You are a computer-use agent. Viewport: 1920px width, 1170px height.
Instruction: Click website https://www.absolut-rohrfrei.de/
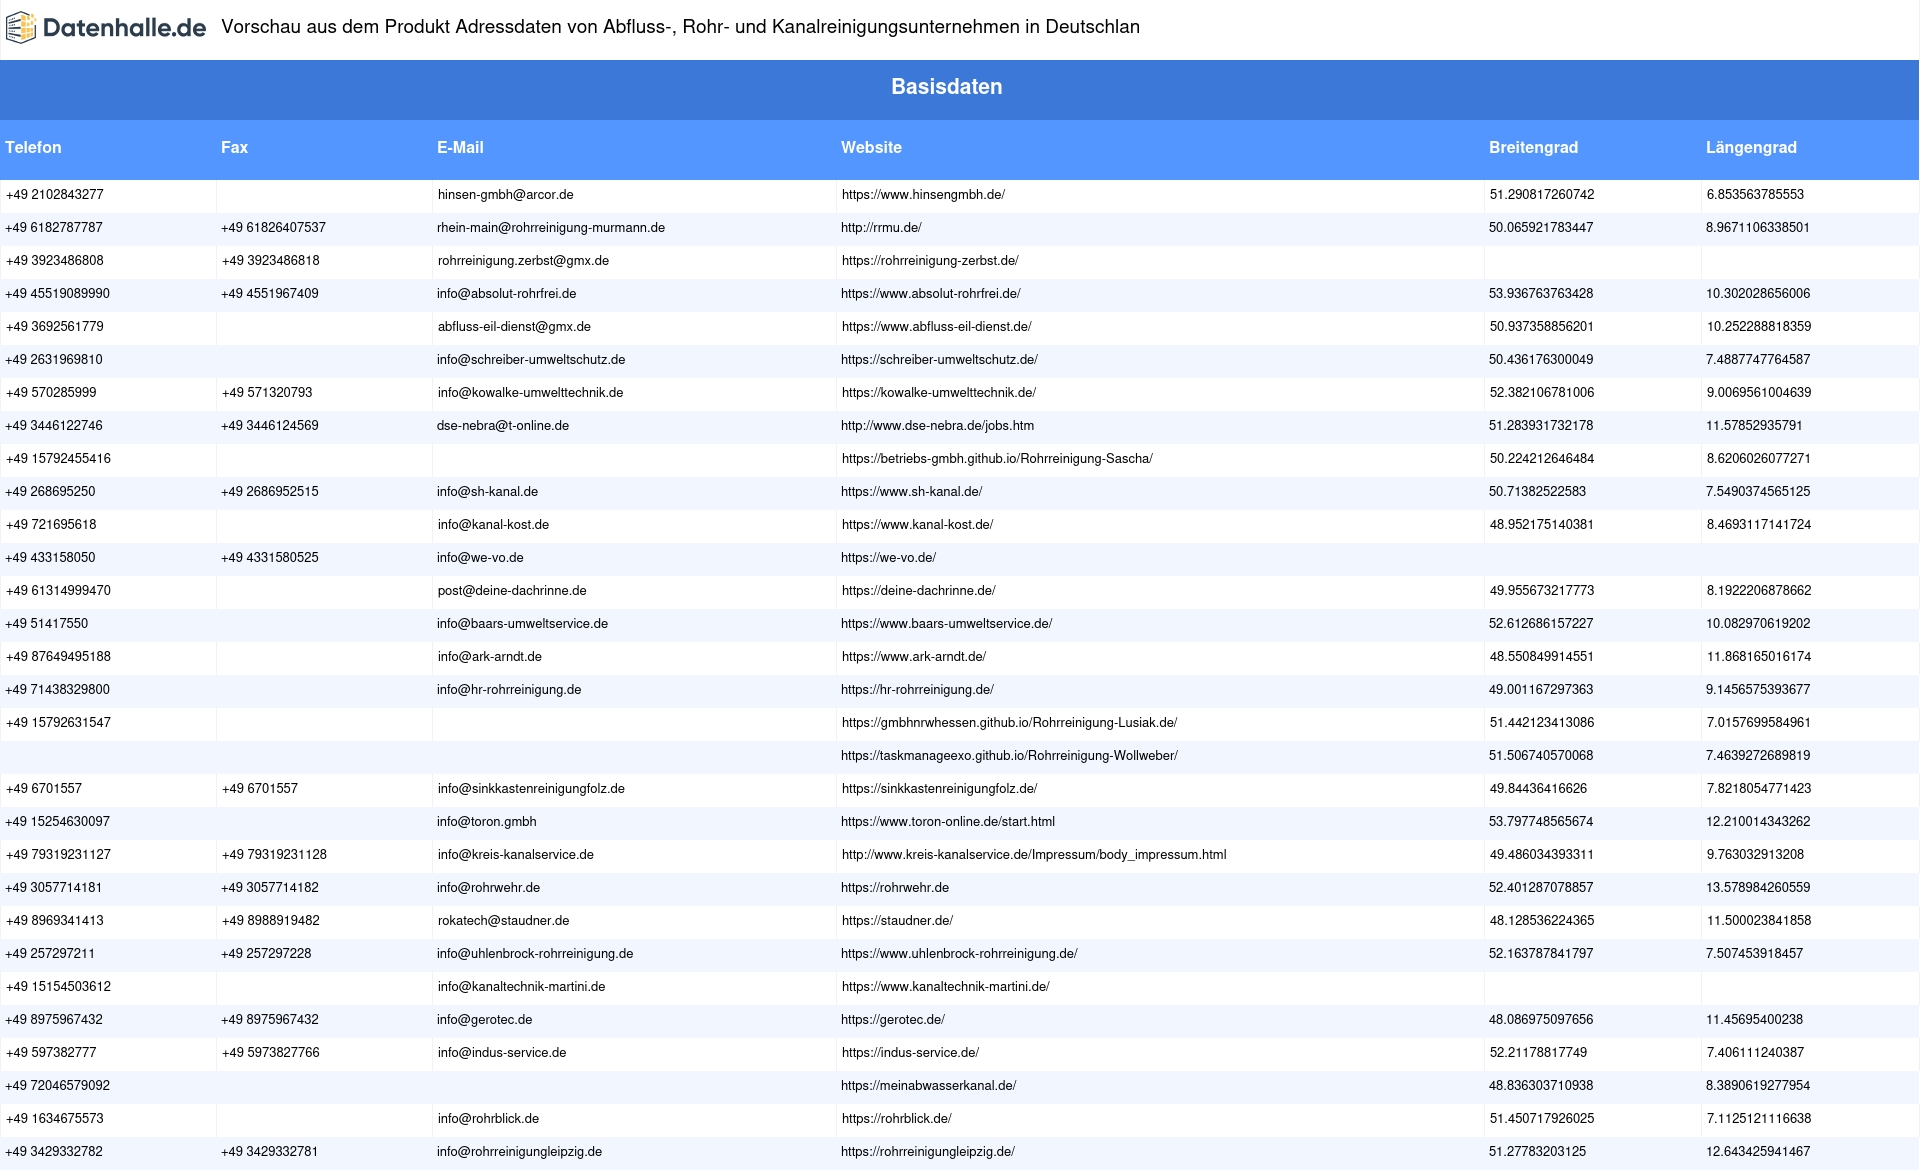click(930, 294)
